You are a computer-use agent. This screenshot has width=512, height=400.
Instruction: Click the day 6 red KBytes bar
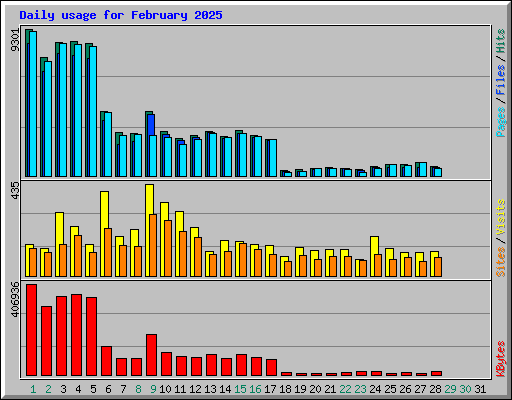(107, 361)
